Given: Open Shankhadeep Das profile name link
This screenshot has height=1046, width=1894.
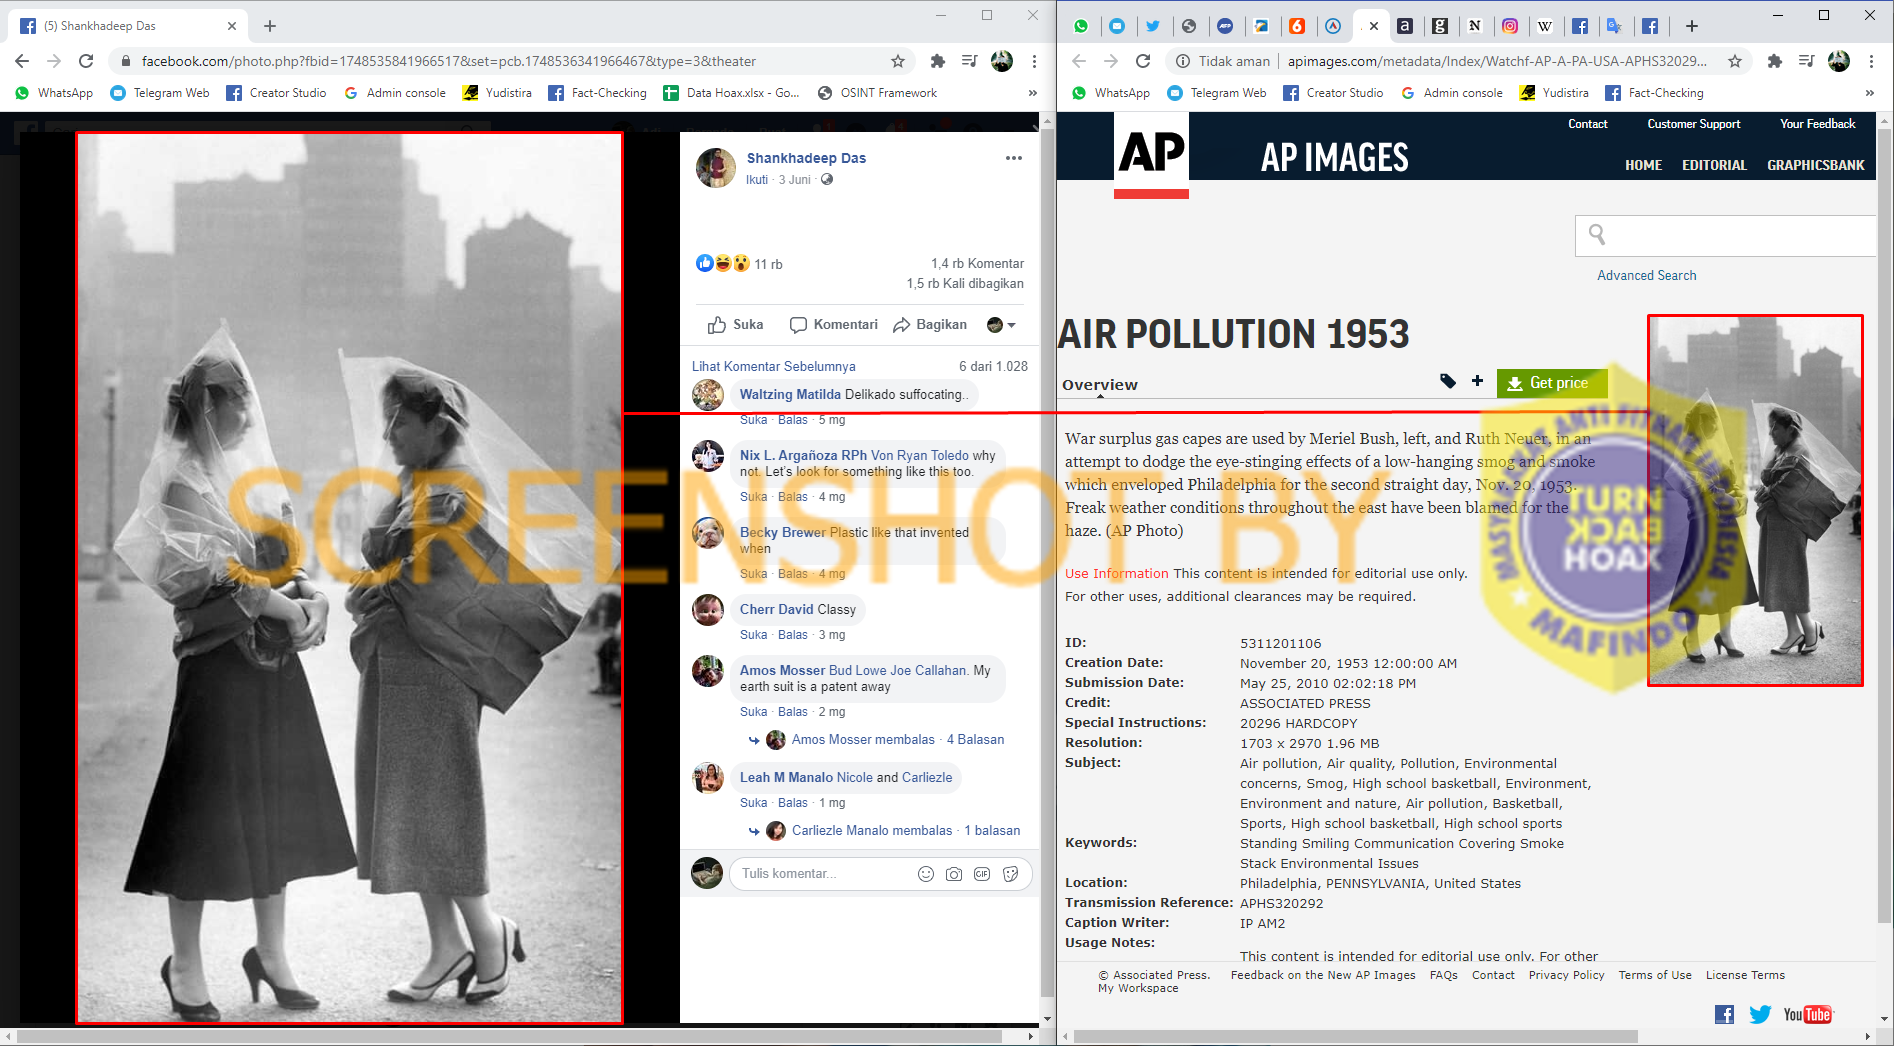Looking at the screenshot, I should pyautogui.click(x=806, y=158).
